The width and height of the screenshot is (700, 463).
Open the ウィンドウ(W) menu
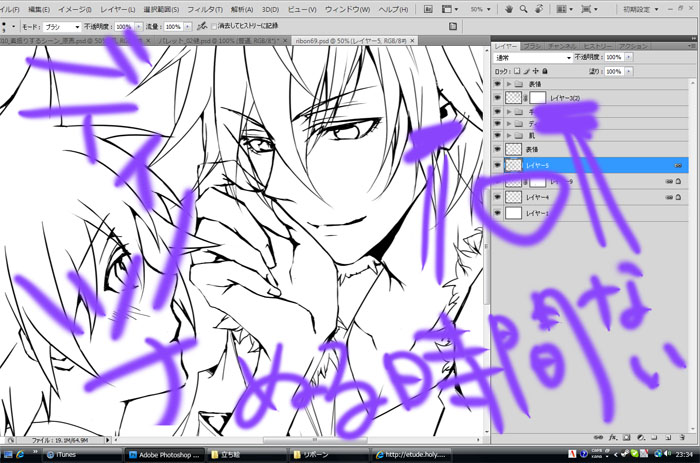coord(347,9)
